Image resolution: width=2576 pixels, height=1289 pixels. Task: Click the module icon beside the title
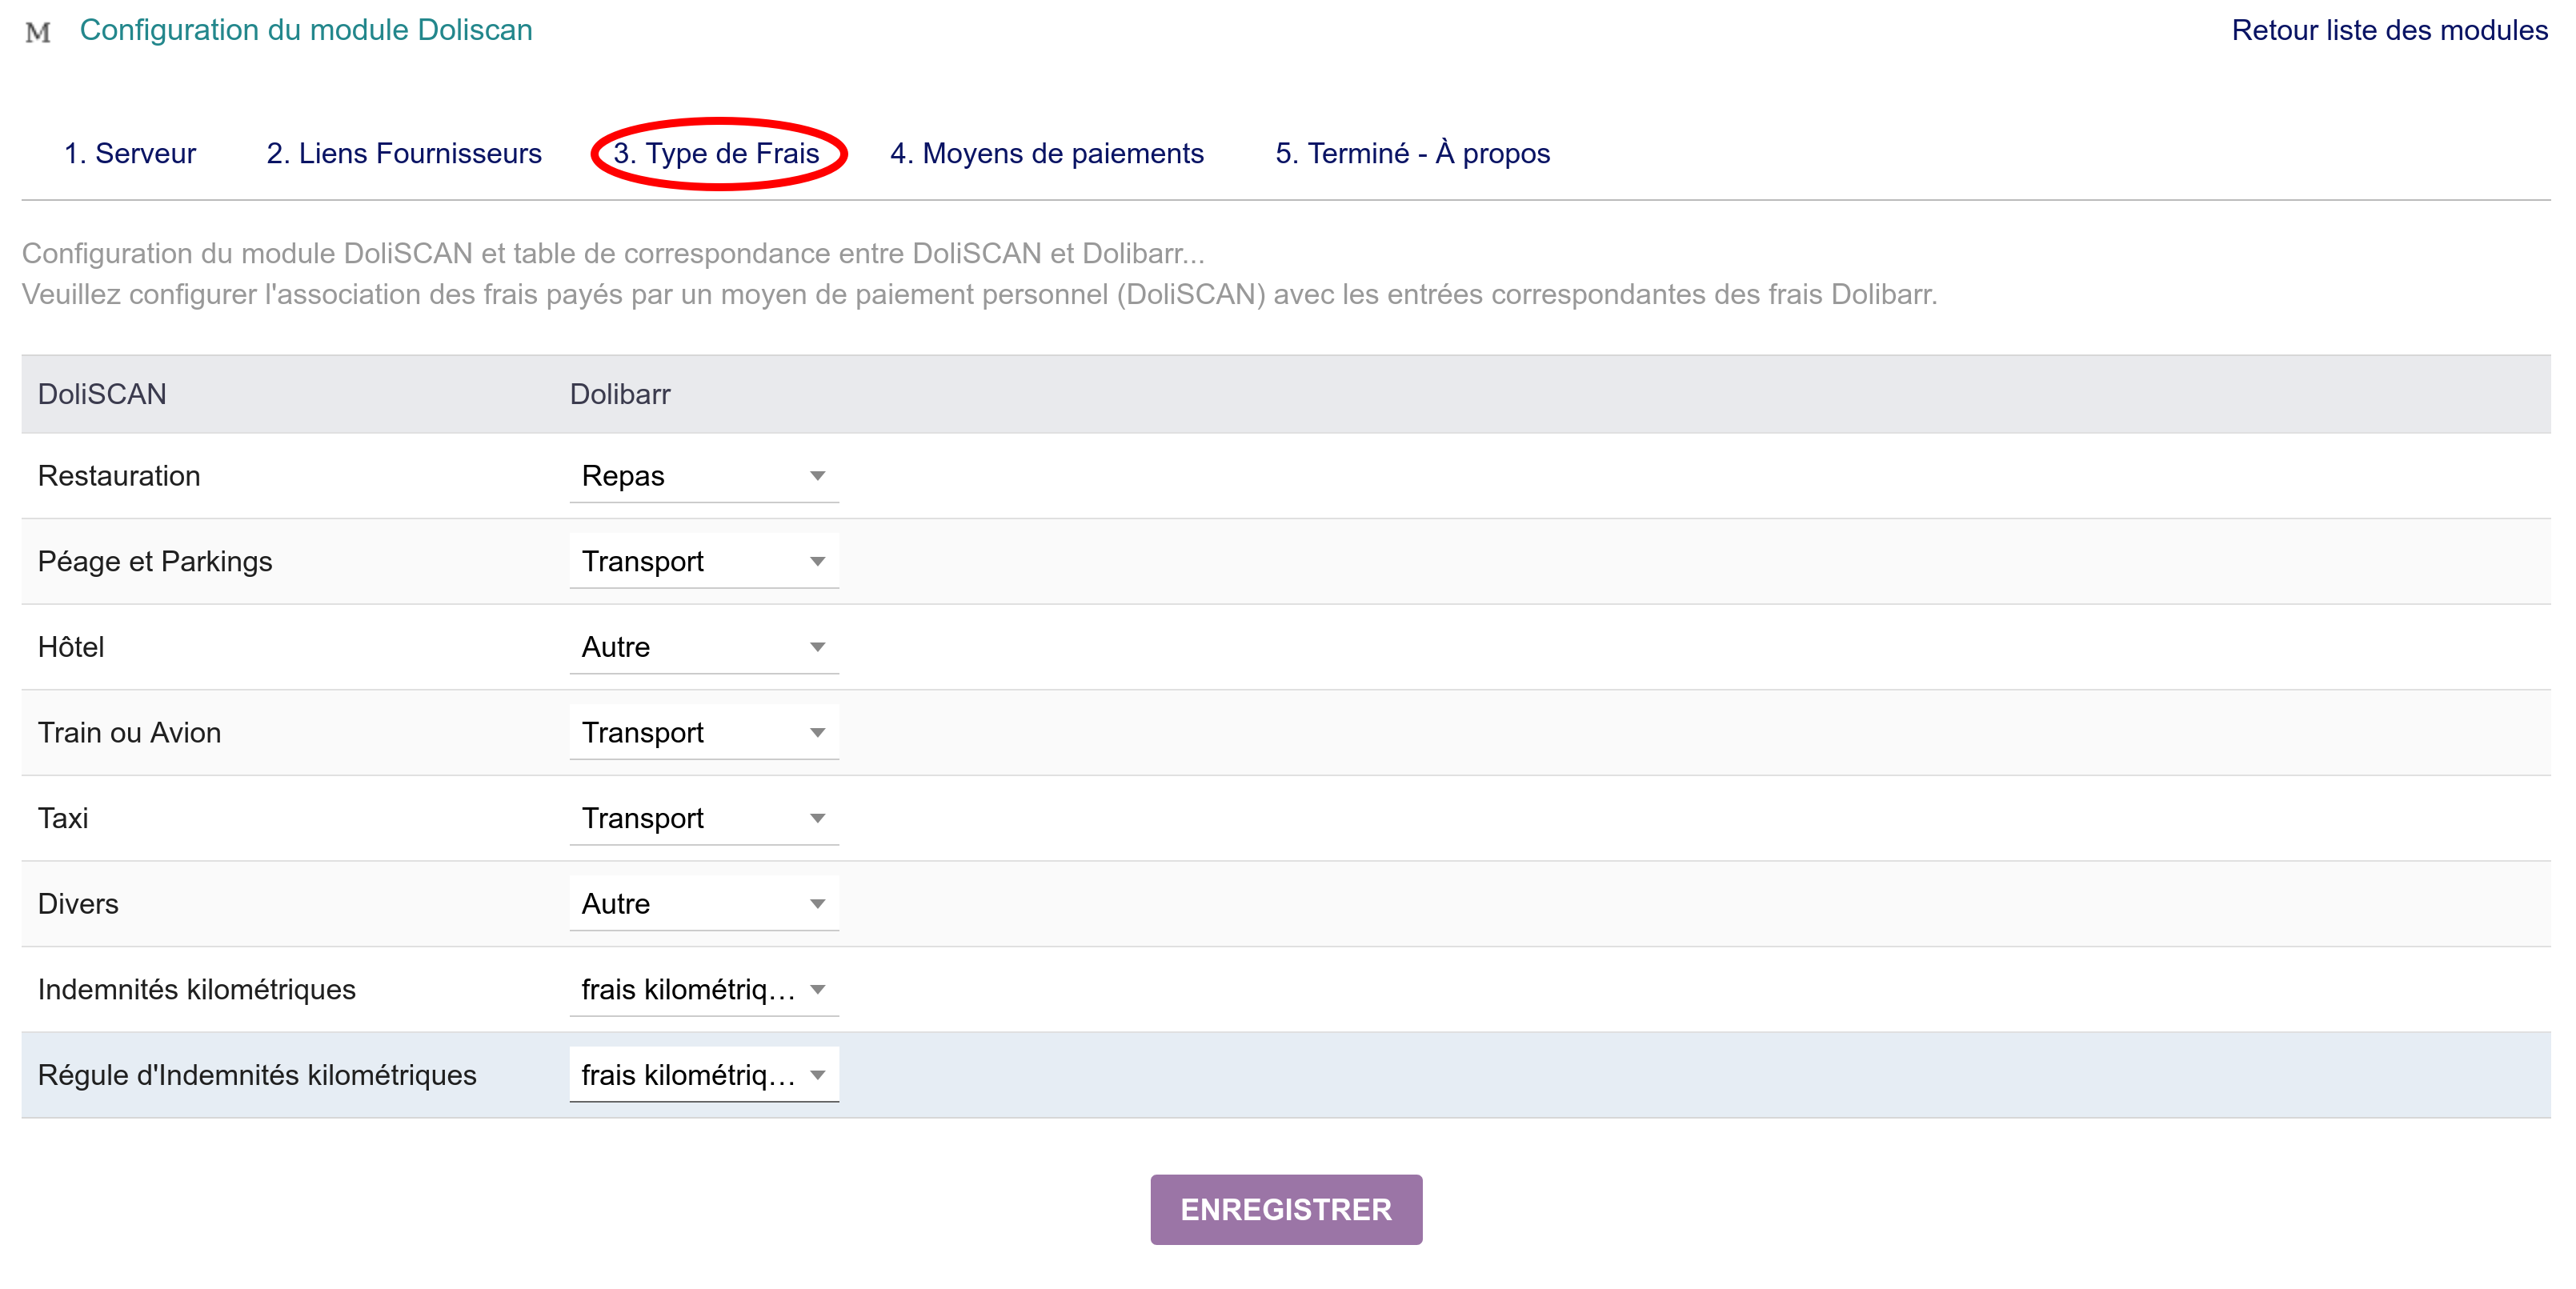(38, 32)
